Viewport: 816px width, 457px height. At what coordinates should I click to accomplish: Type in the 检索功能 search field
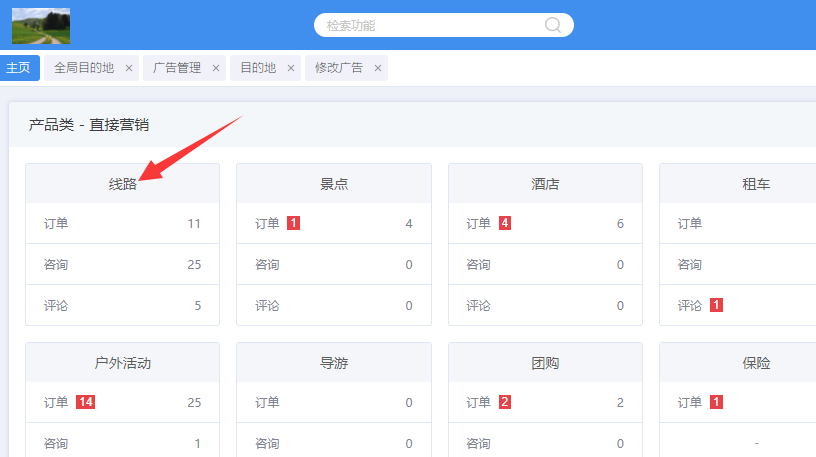(x=430, y=25)
